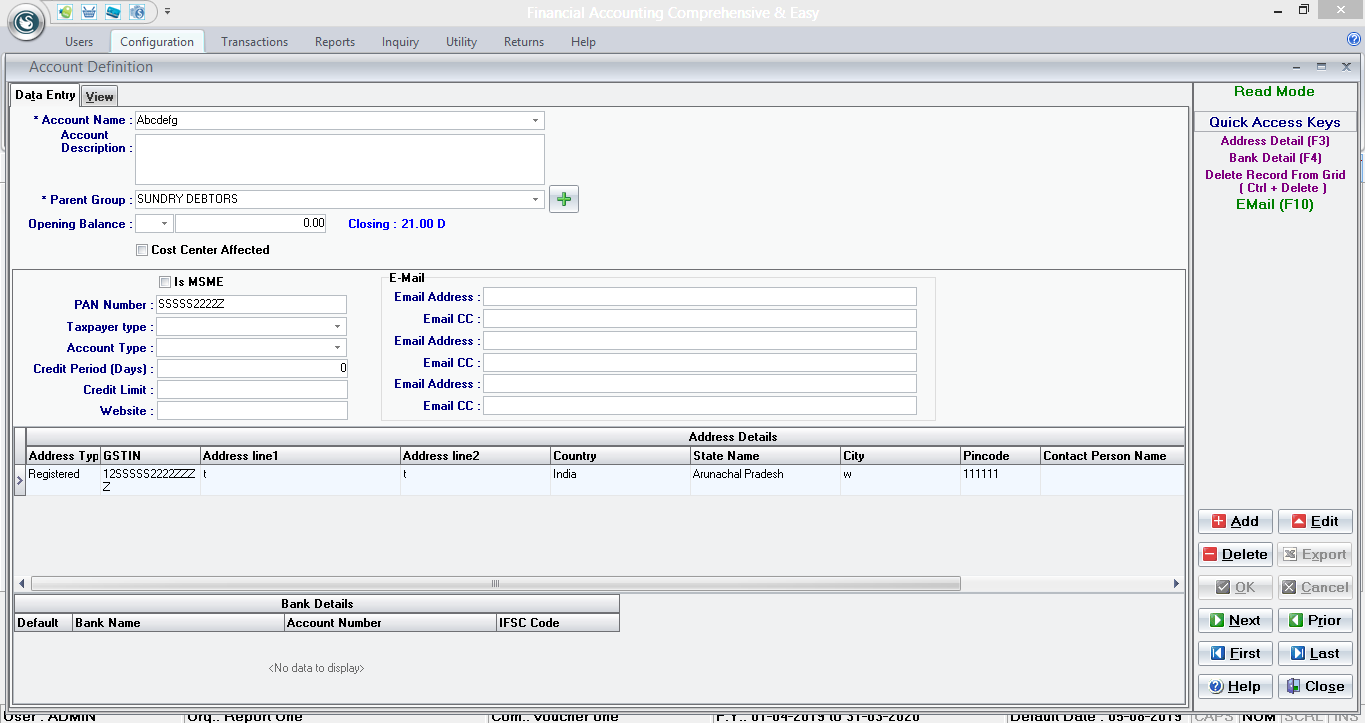Screen dimensions: 1365x723
Task: Click the Website field
Action: (252, 411)
